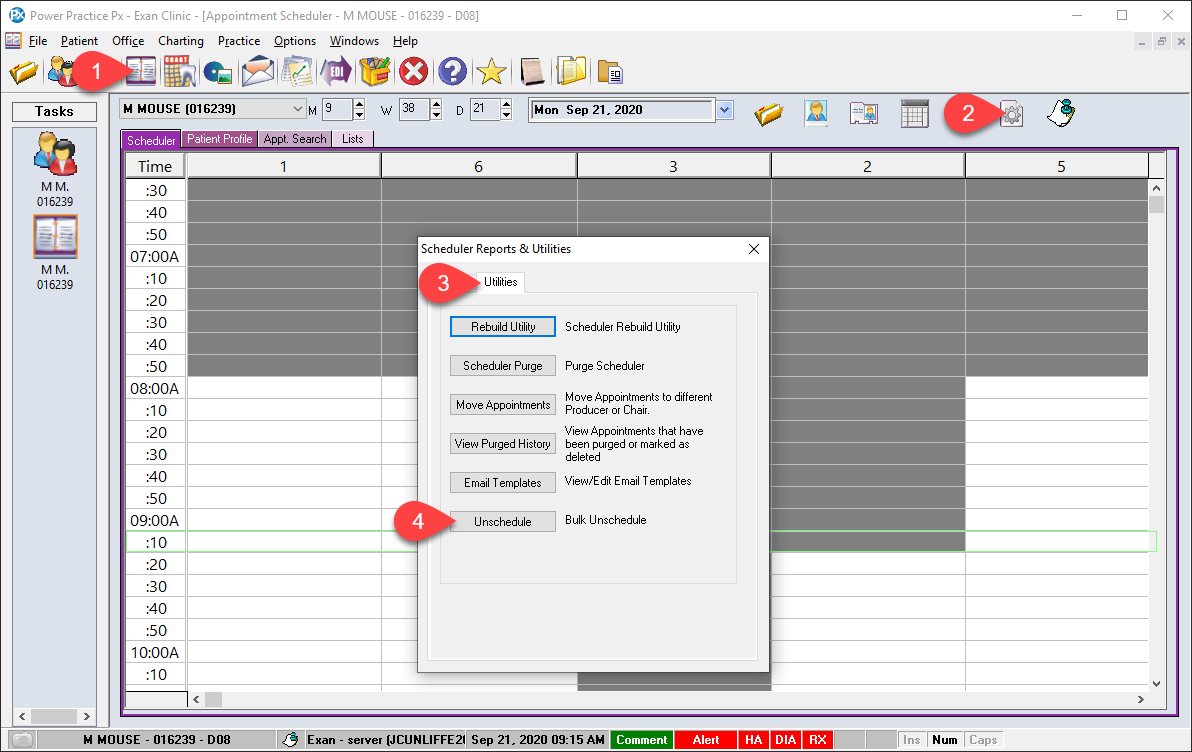Open the date picker dropdown arrow
This screenshot has width=1192, height=752.
[724, 110]
